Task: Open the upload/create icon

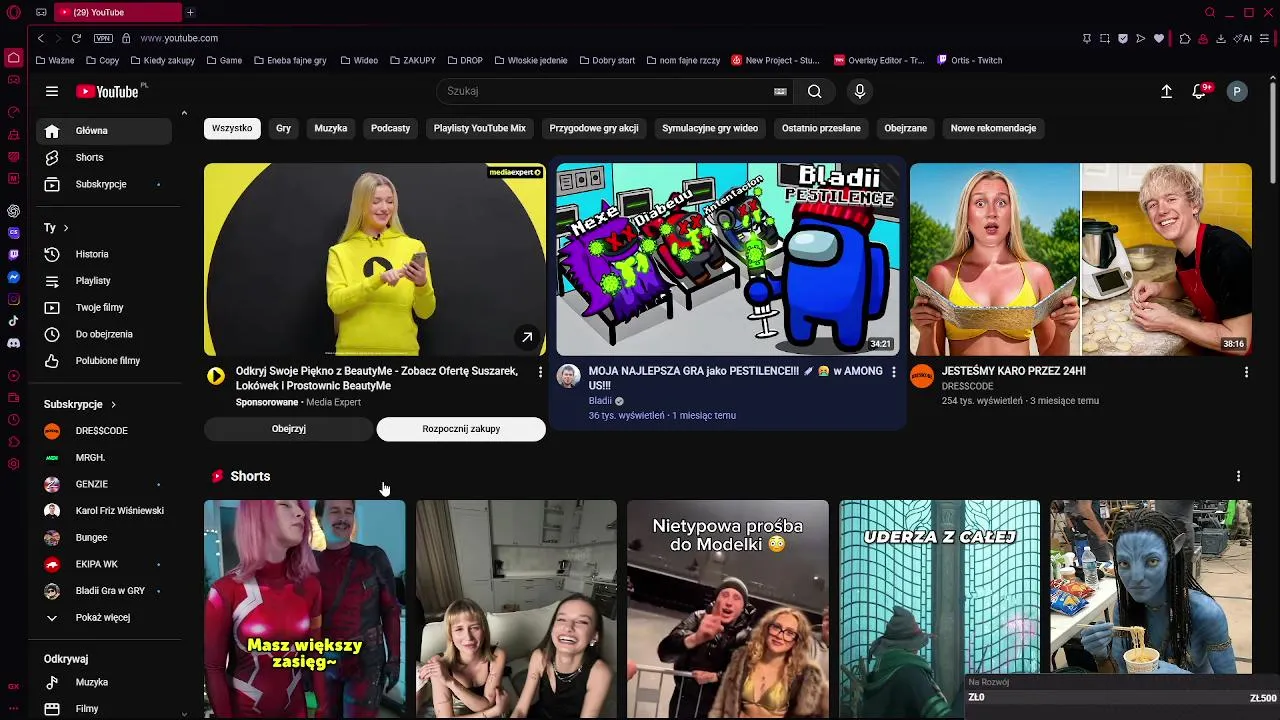Action: (x=1166, y=91)
